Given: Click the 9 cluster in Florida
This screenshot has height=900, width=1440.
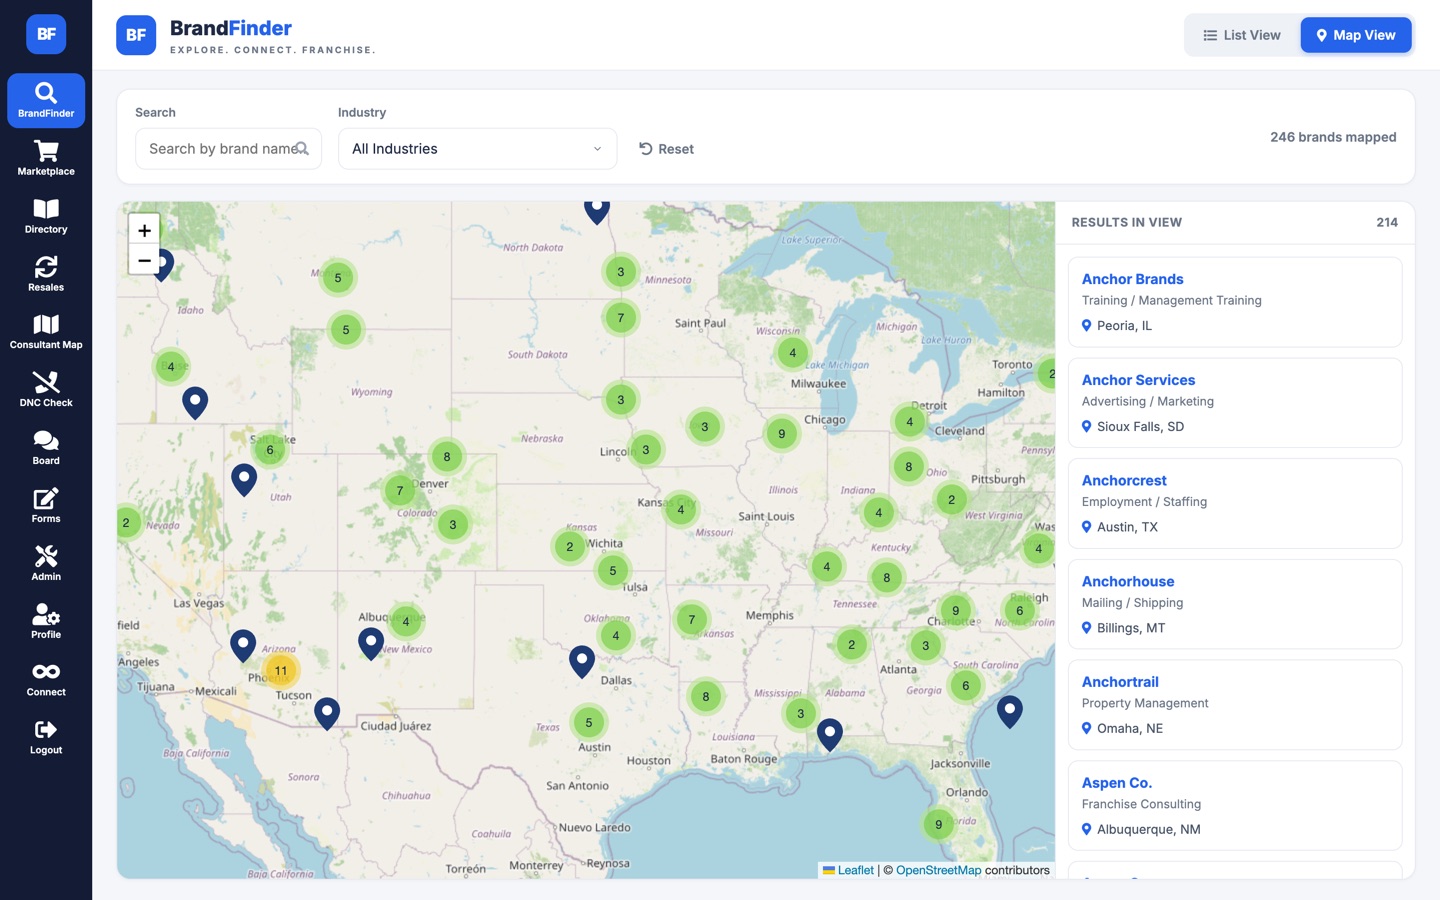Looking at the screenshot, I should [x=938, y=825].
